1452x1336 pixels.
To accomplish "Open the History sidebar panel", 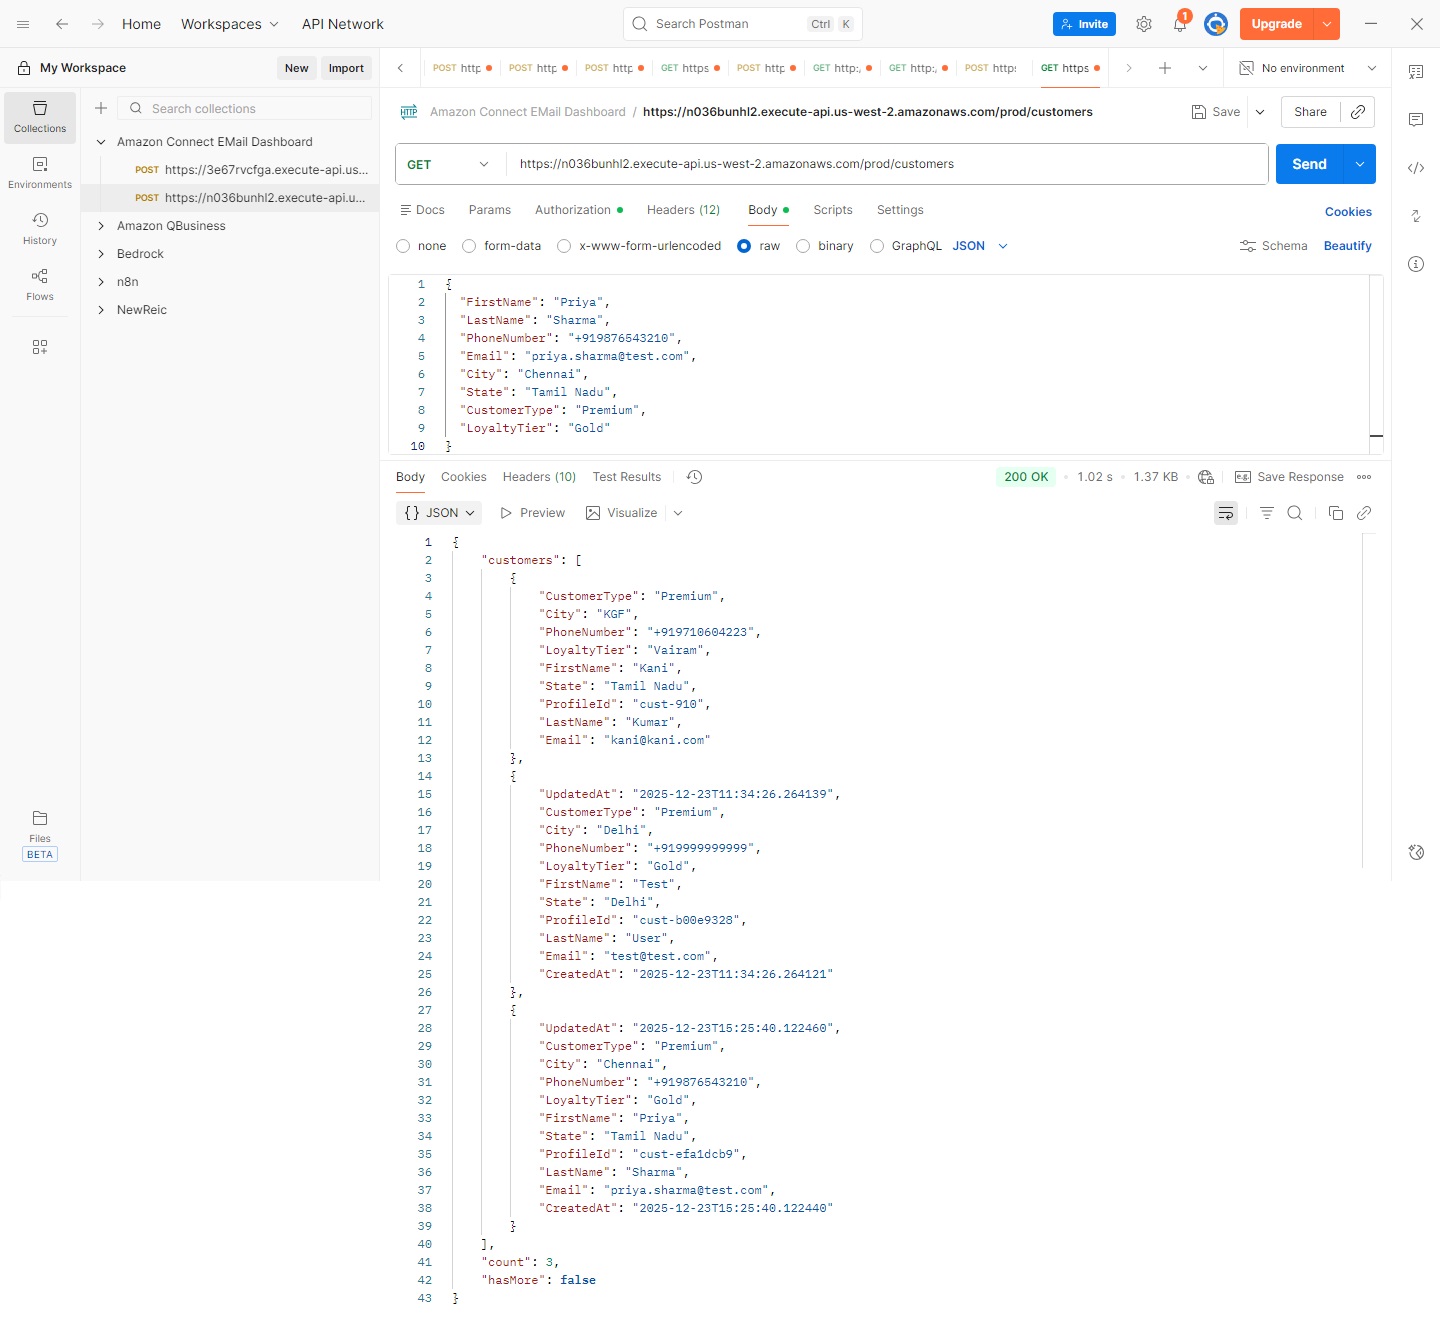I will pos(40,228).
